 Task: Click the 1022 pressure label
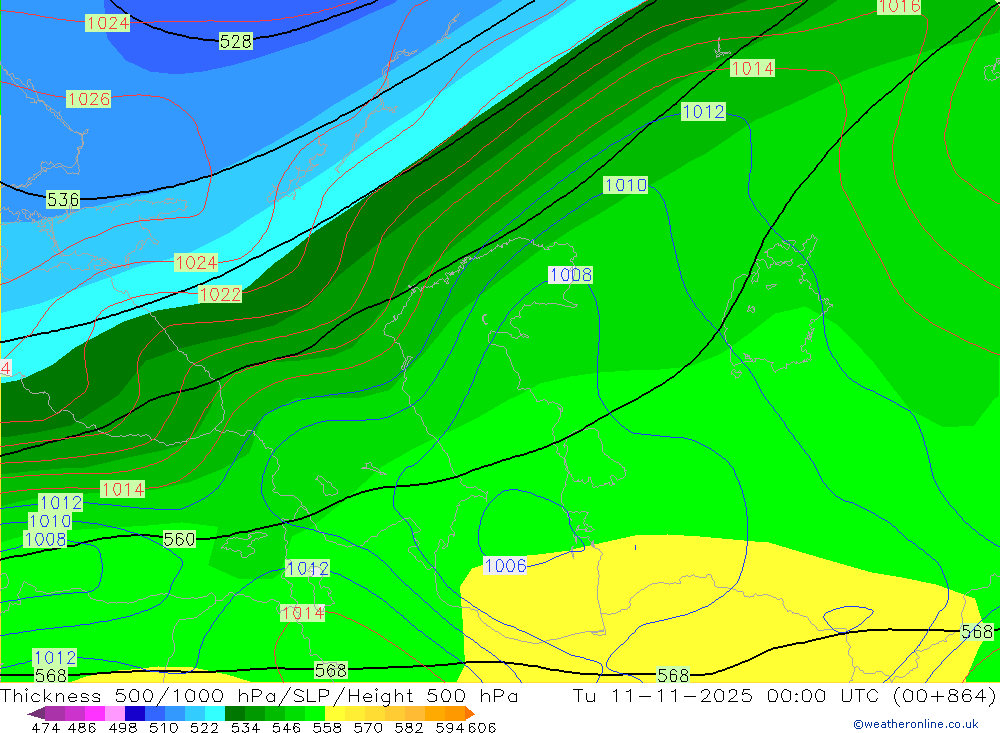point(220,294)
